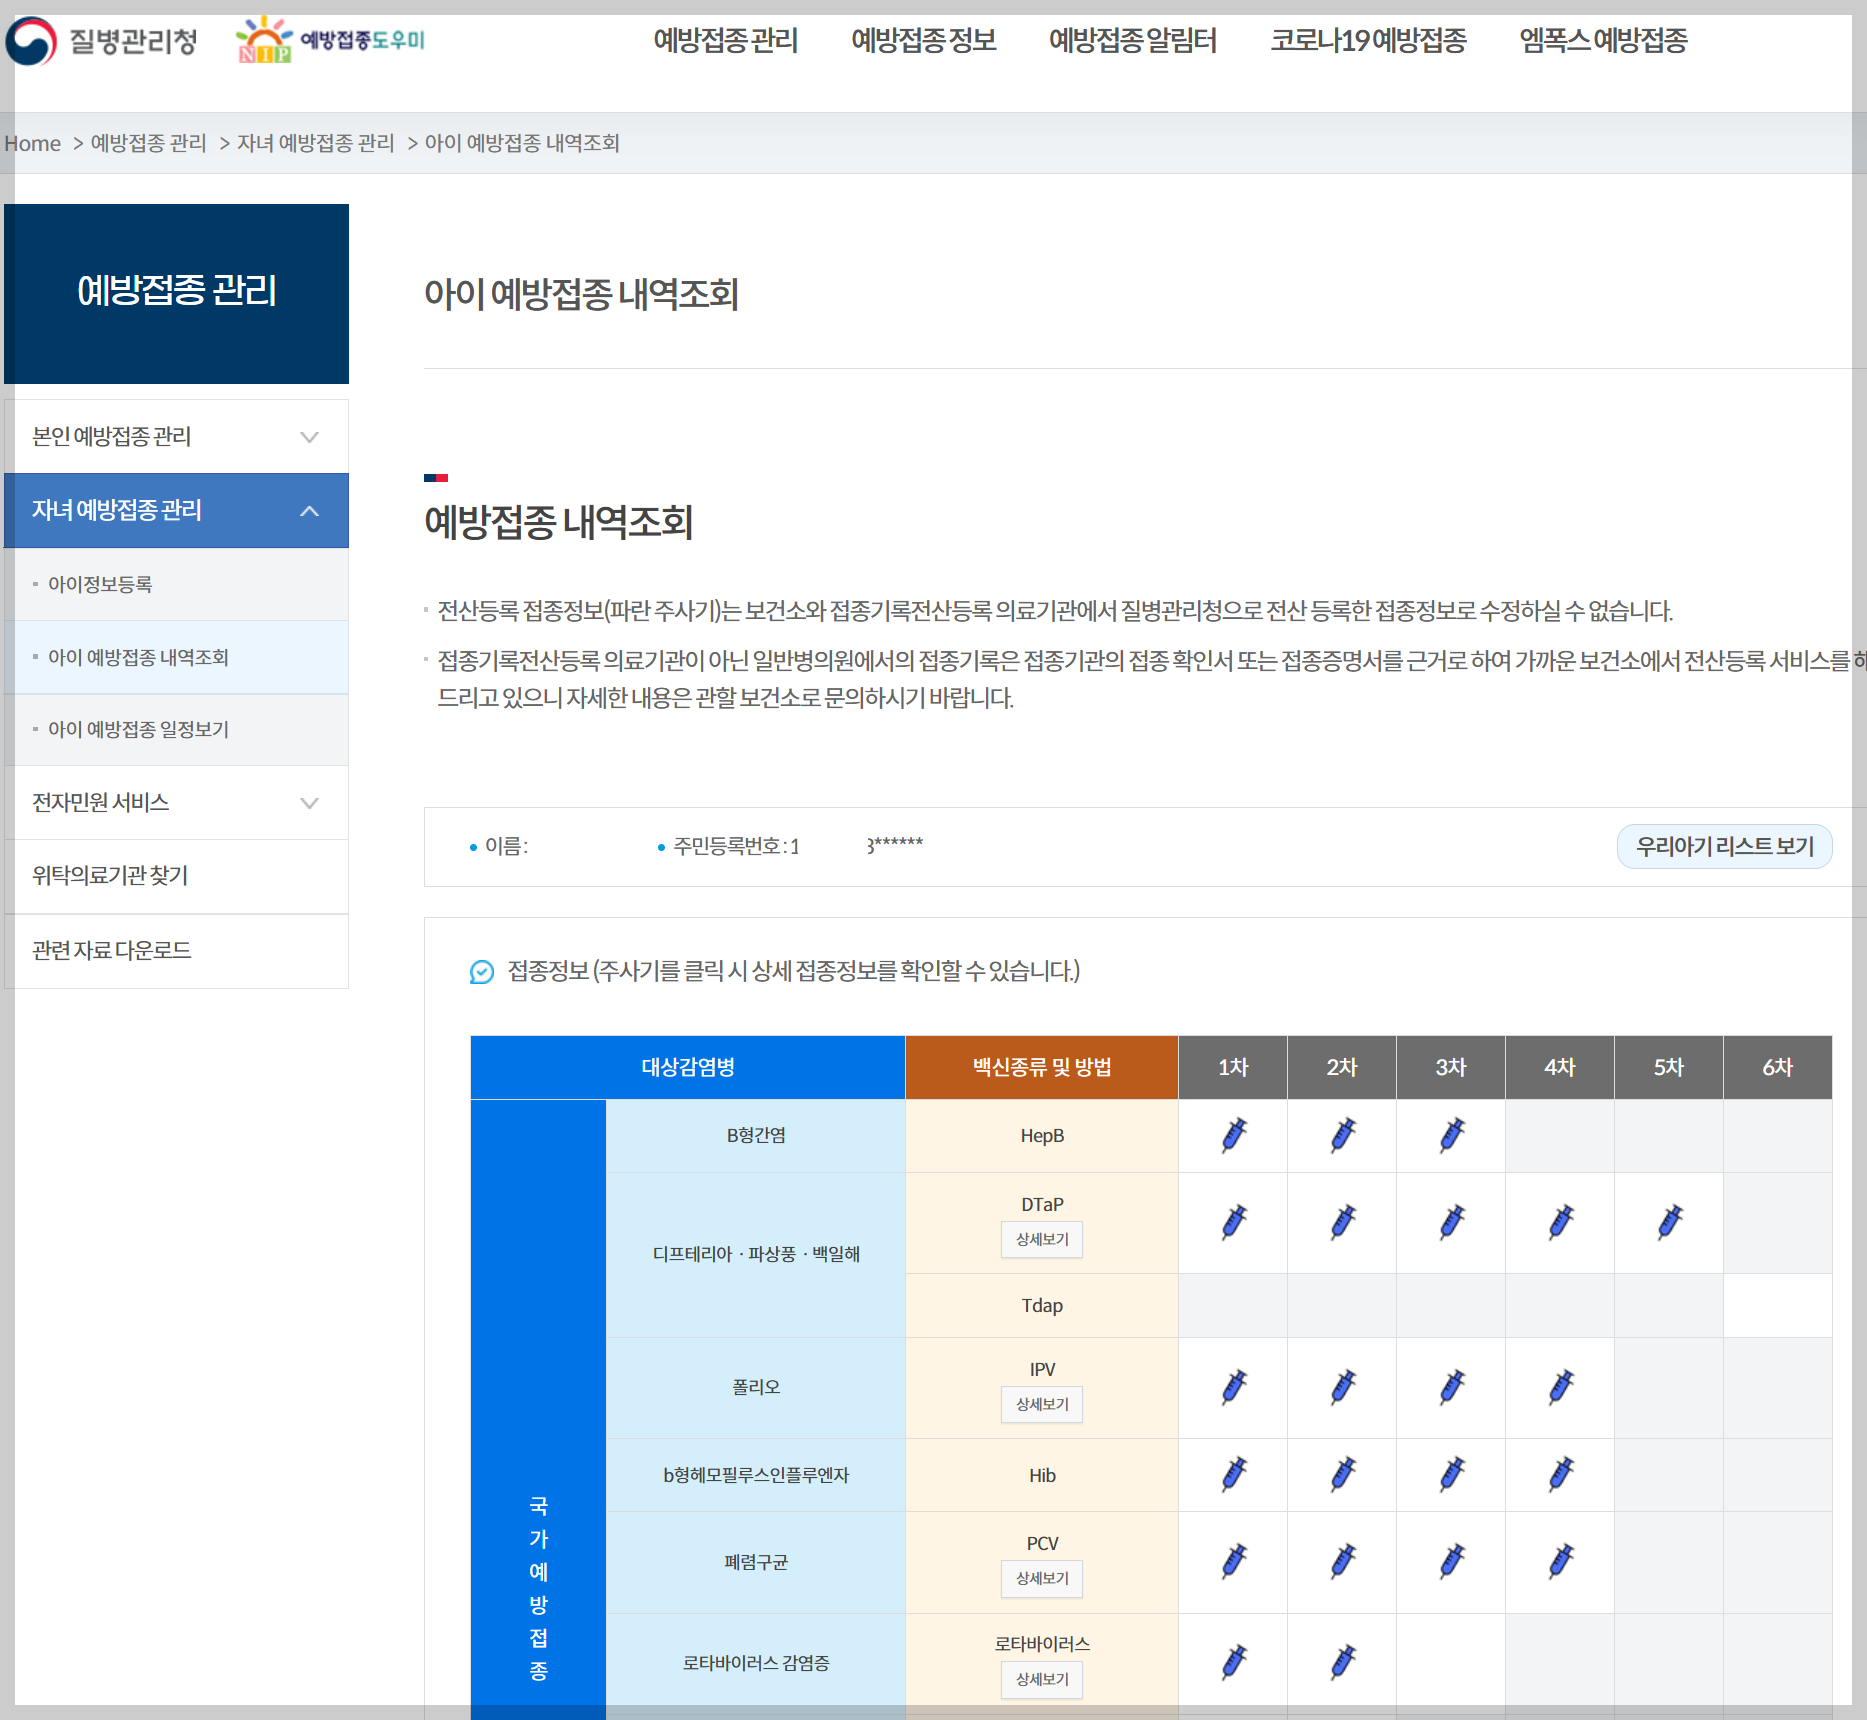This screenshot has width=1867, height=1720.
Task: Open 예방접종 알림터 top menu
Action: pyautogui.click(x=1132, y=41)
